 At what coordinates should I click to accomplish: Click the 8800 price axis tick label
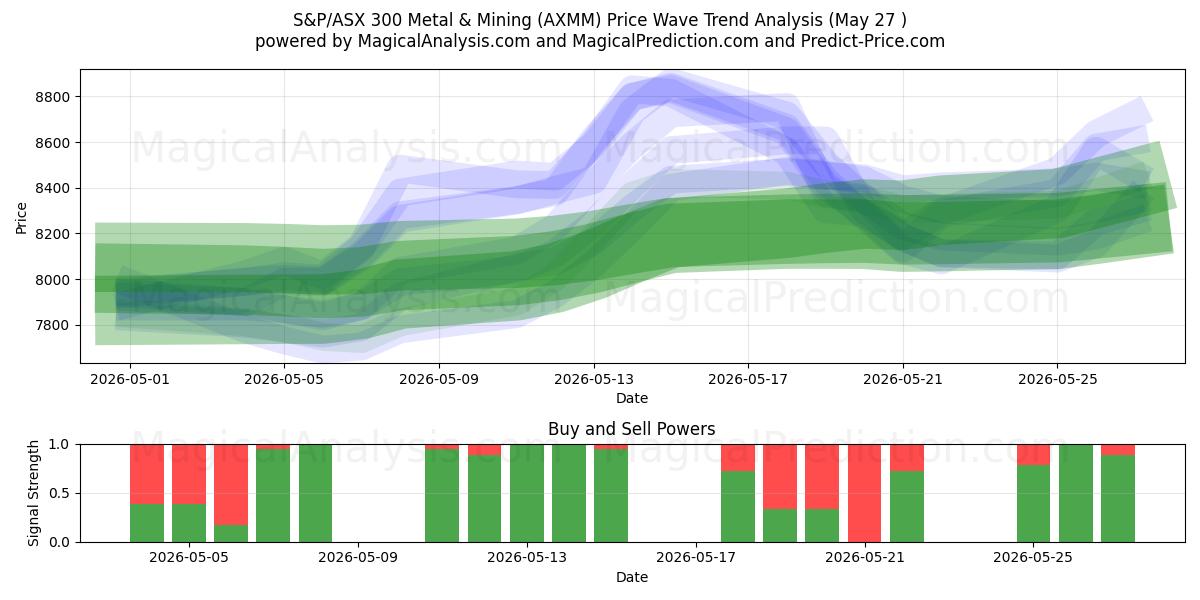(x=52, y=97)
